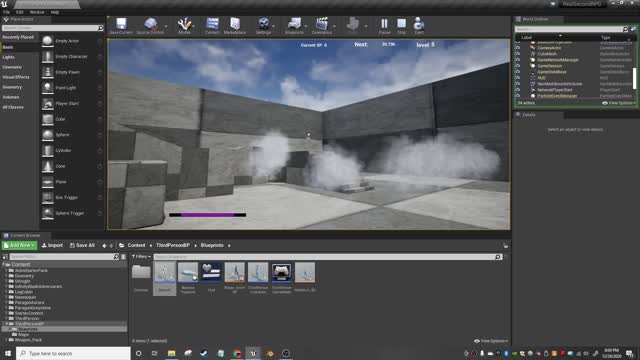
Task: Select the Hud asset thumbnail
Action: click(x=211, y=272)
